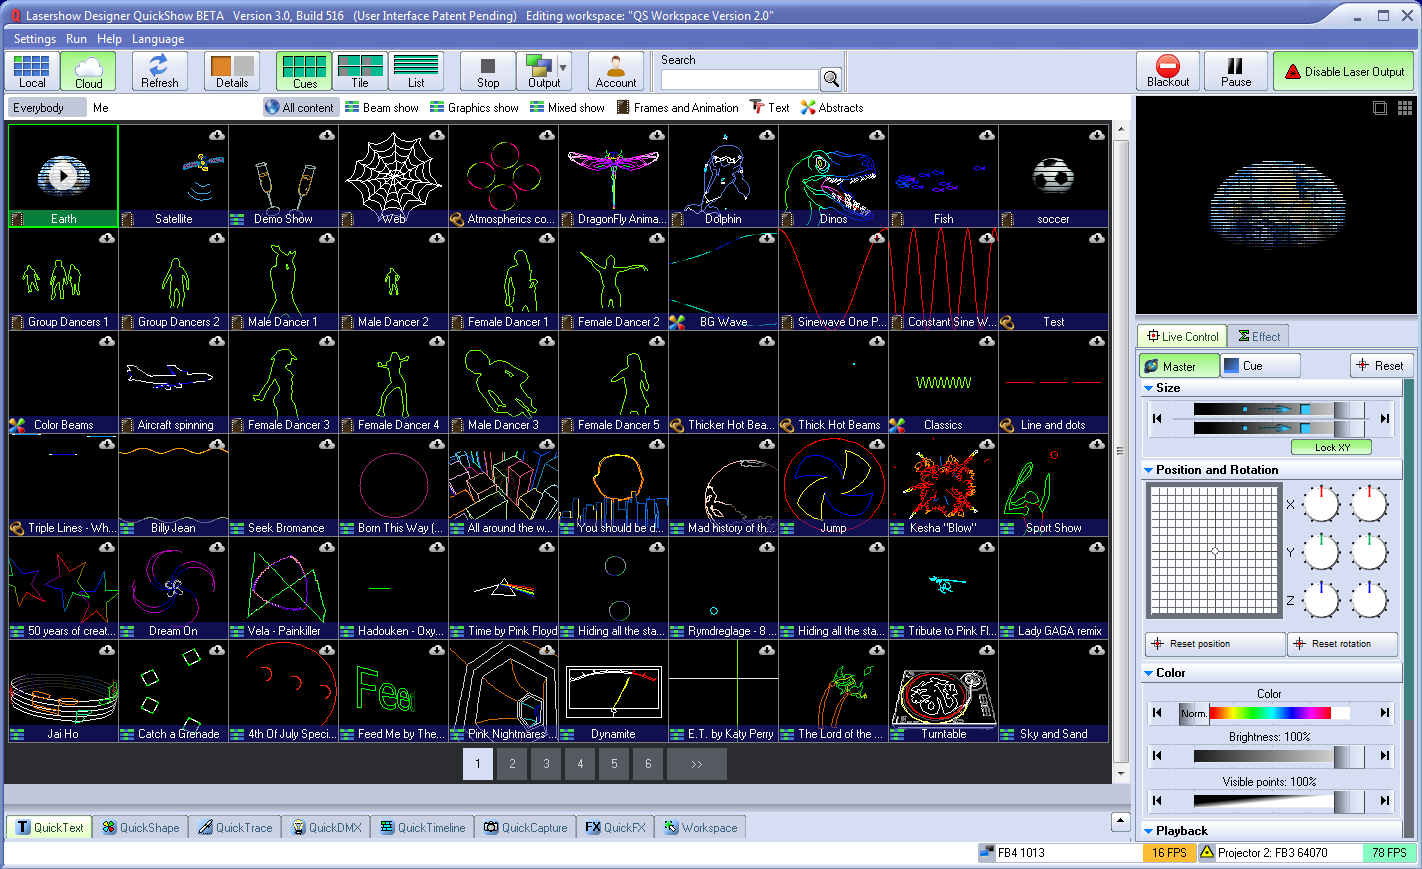This screenshot has width=1422, height=869.
Task: Switch to the QuickTimeline tab
Action: pos(422,827)
